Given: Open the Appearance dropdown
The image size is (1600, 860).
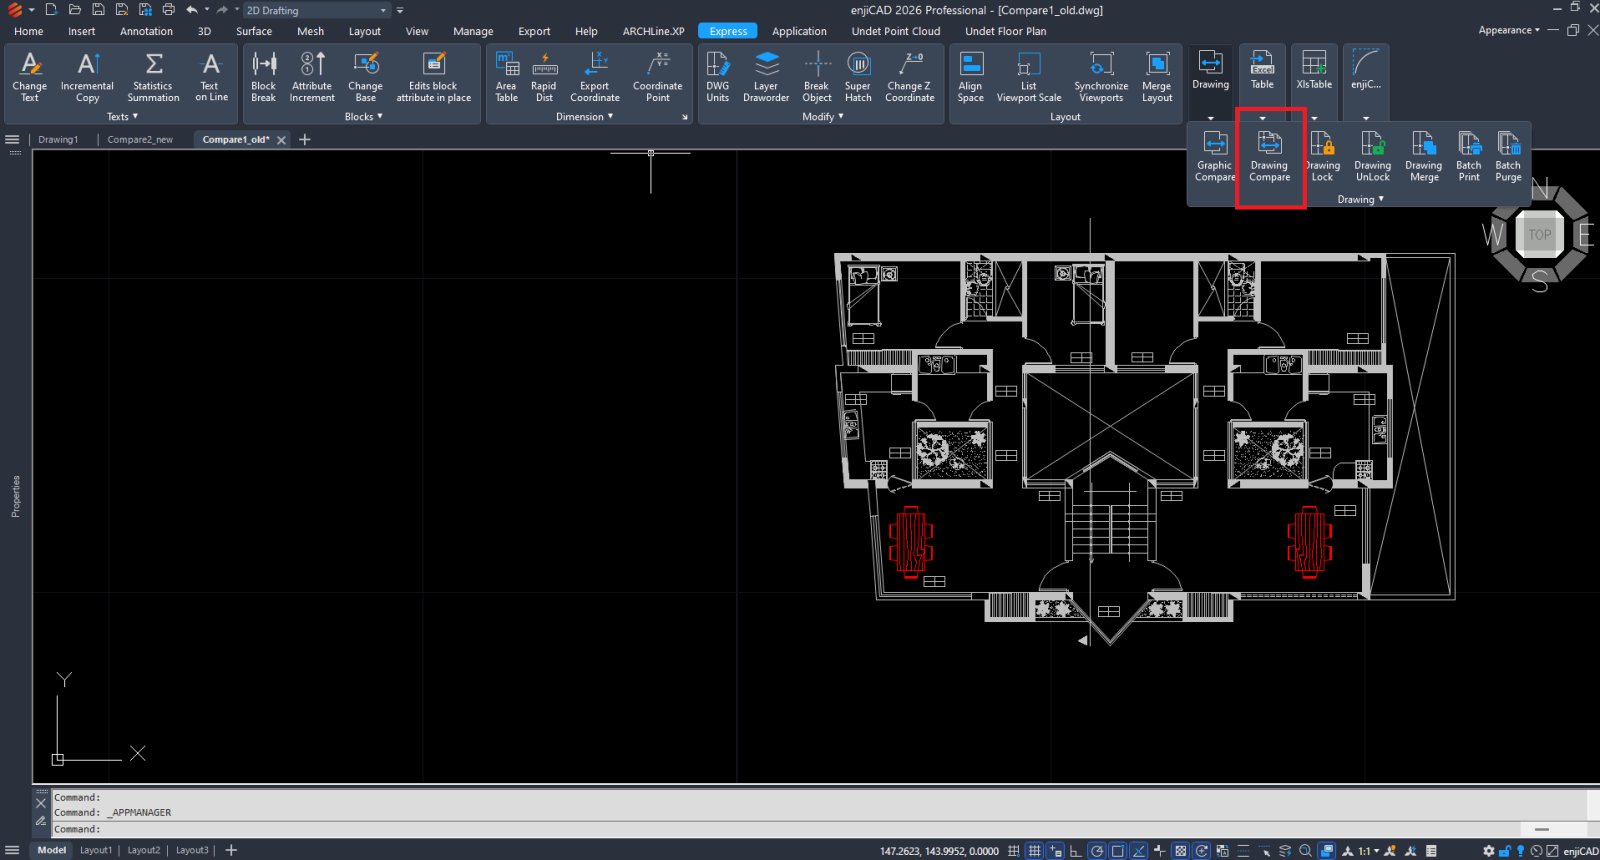Looking at the screenshot, I should point(1508,30).
